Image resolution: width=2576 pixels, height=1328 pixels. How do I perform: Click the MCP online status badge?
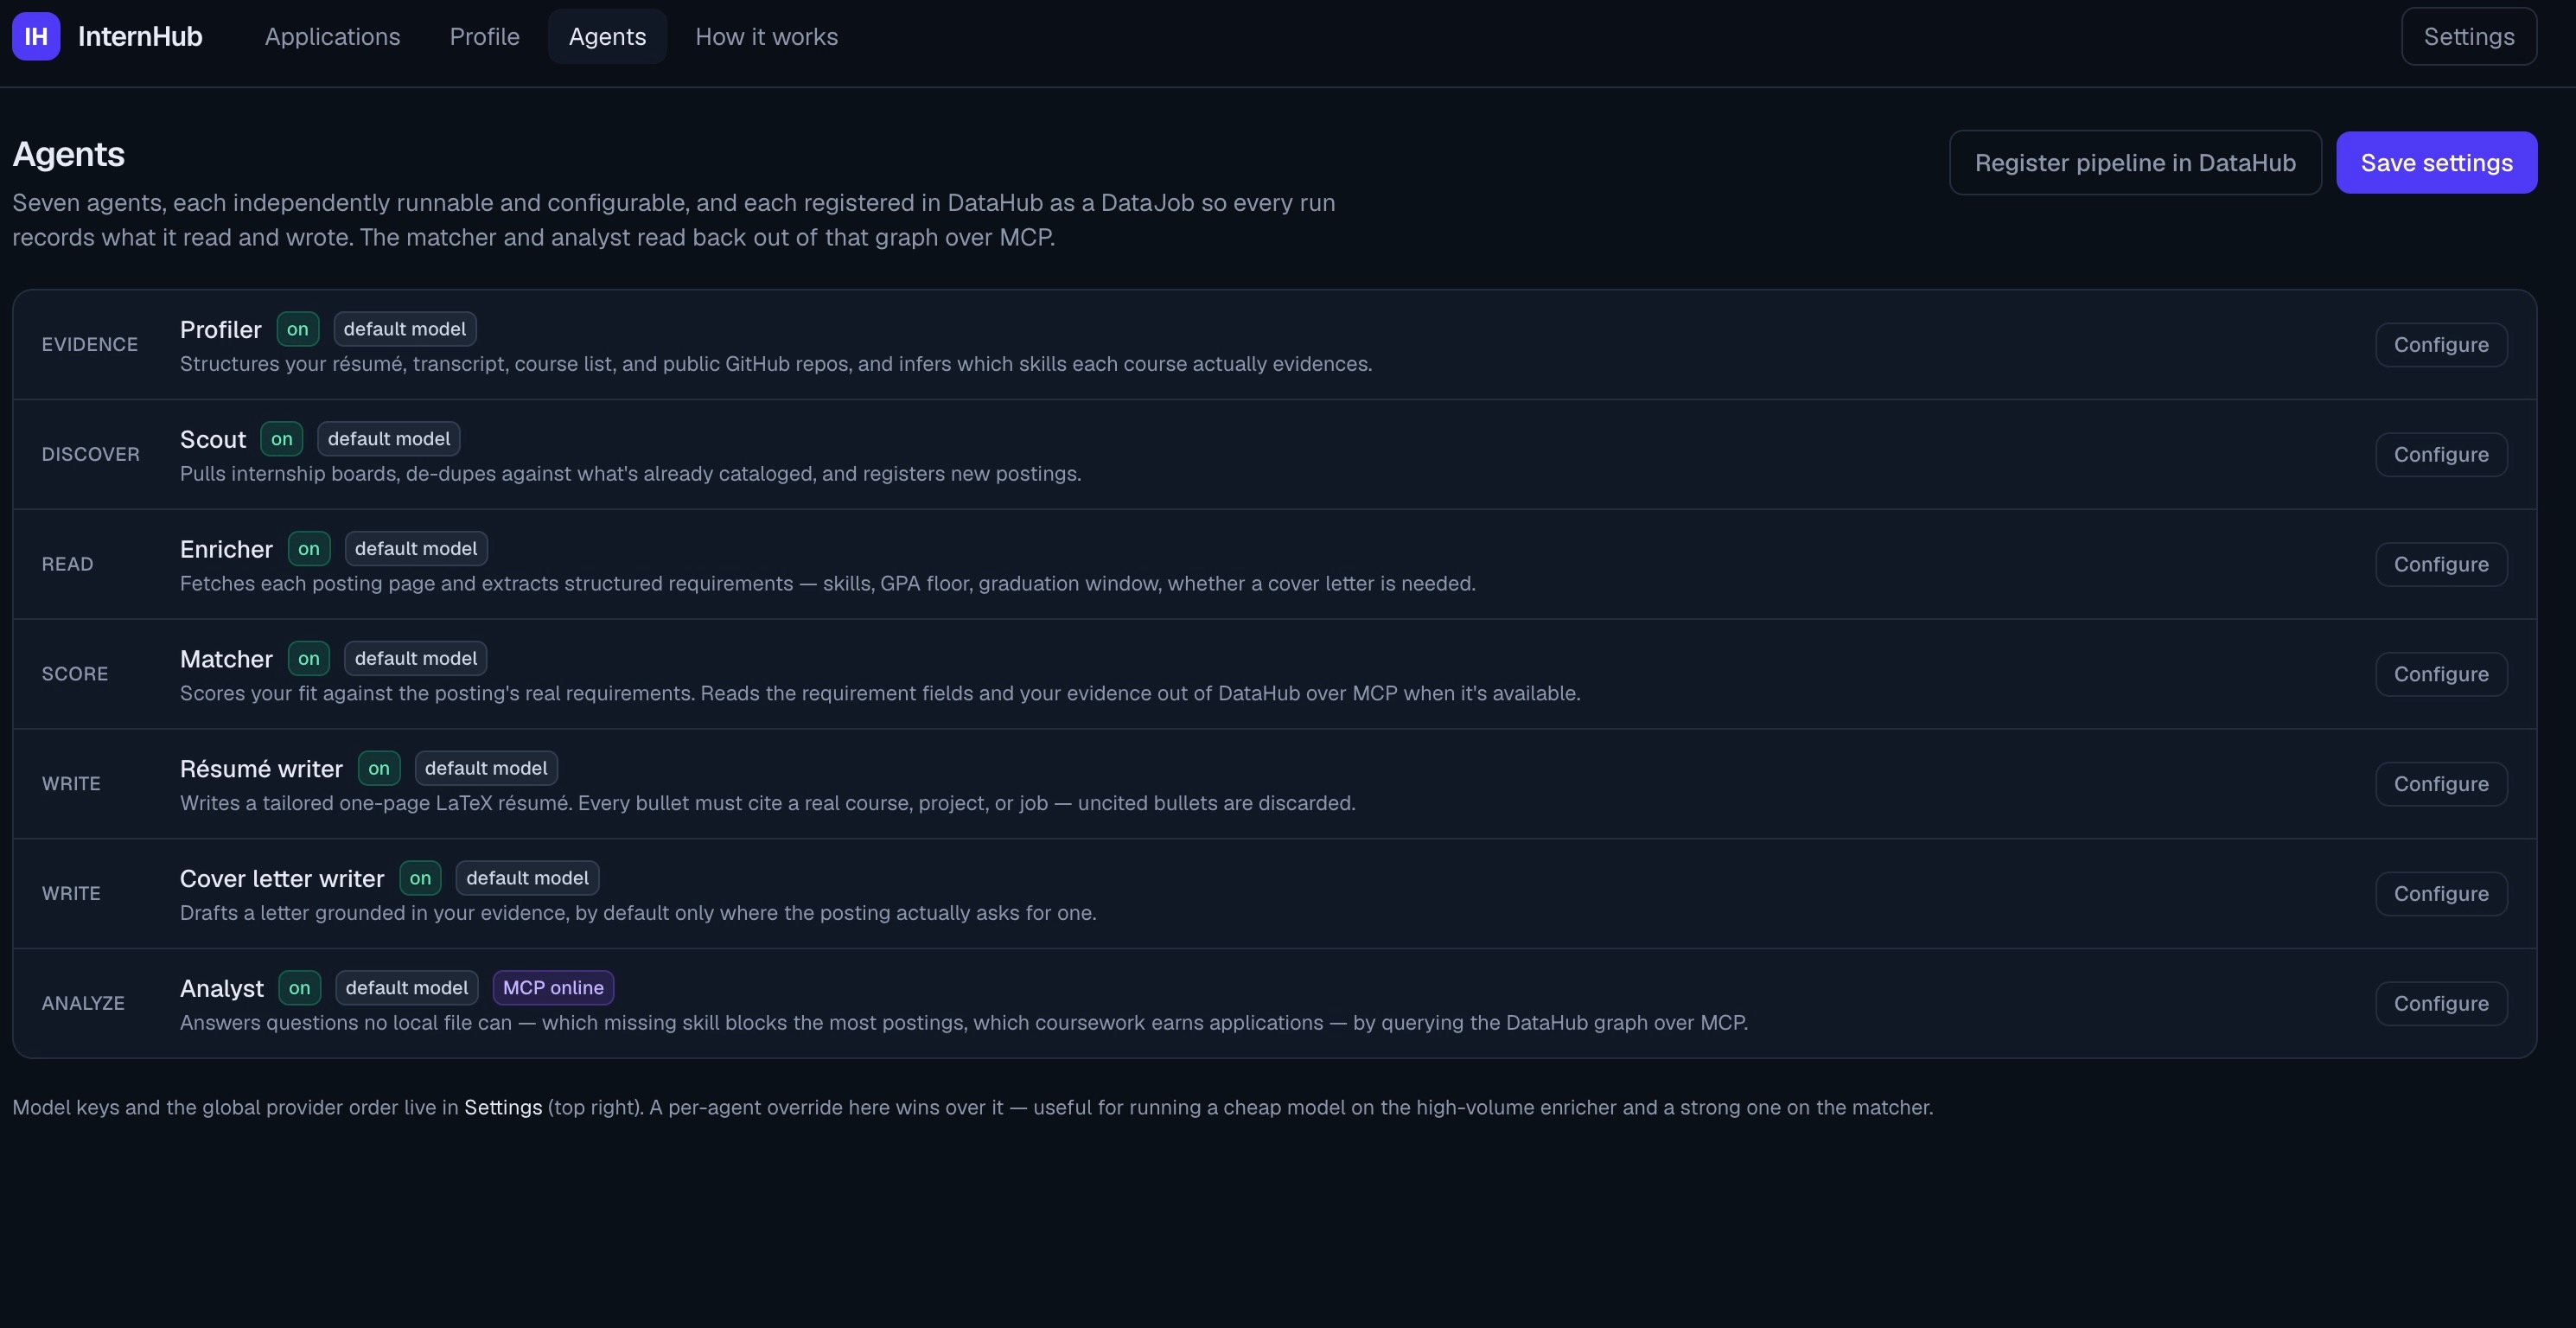click(553, 988)
